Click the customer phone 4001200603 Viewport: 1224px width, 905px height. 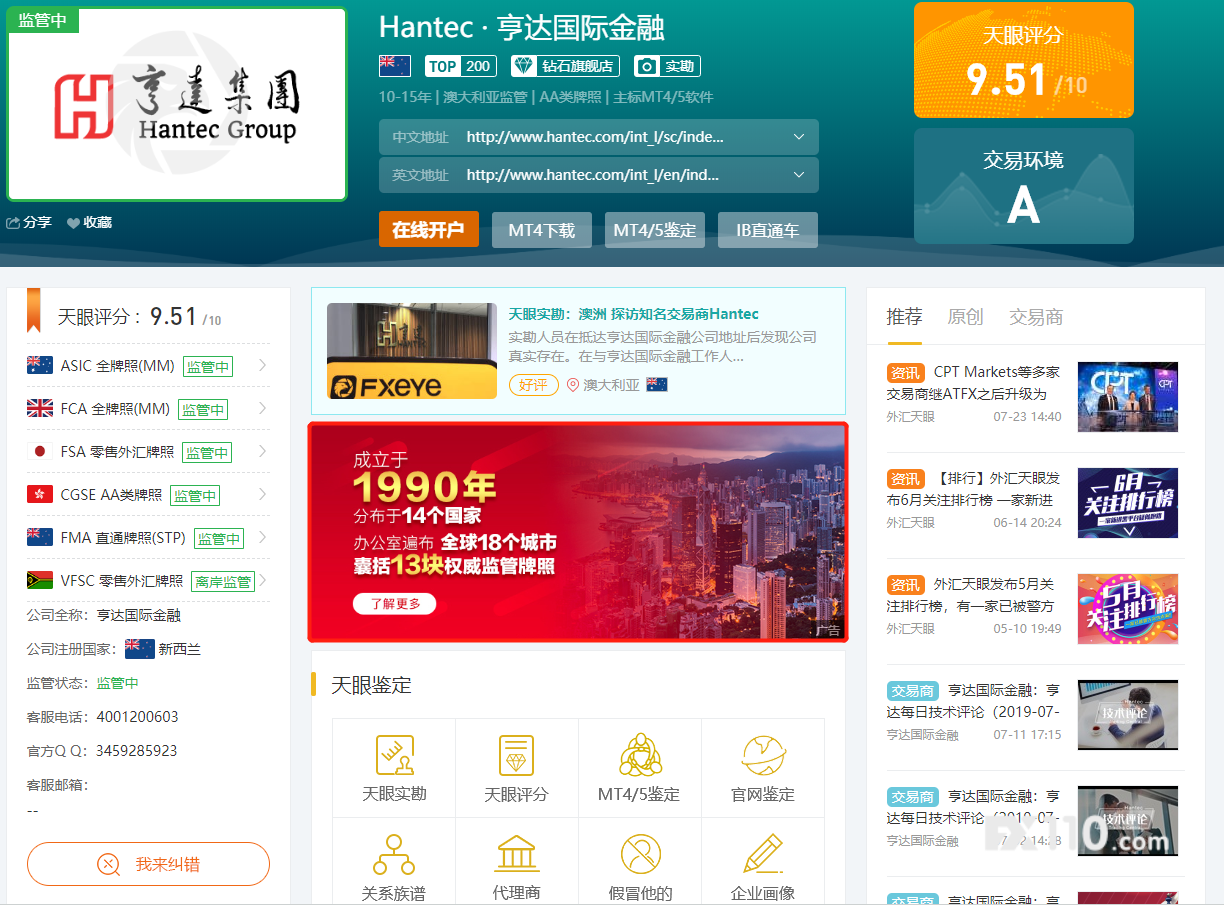137,717
